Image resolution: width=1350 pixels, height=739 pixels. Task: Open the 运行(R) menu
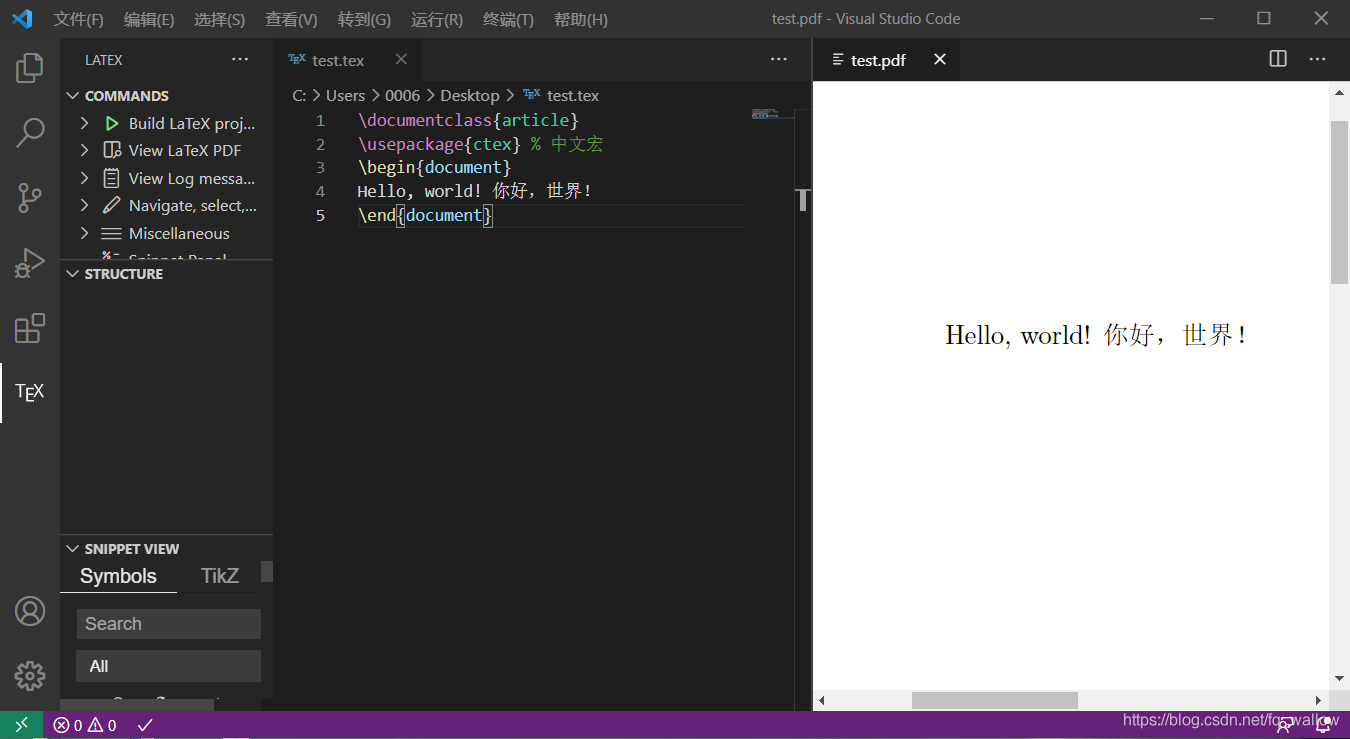point(437,19)
